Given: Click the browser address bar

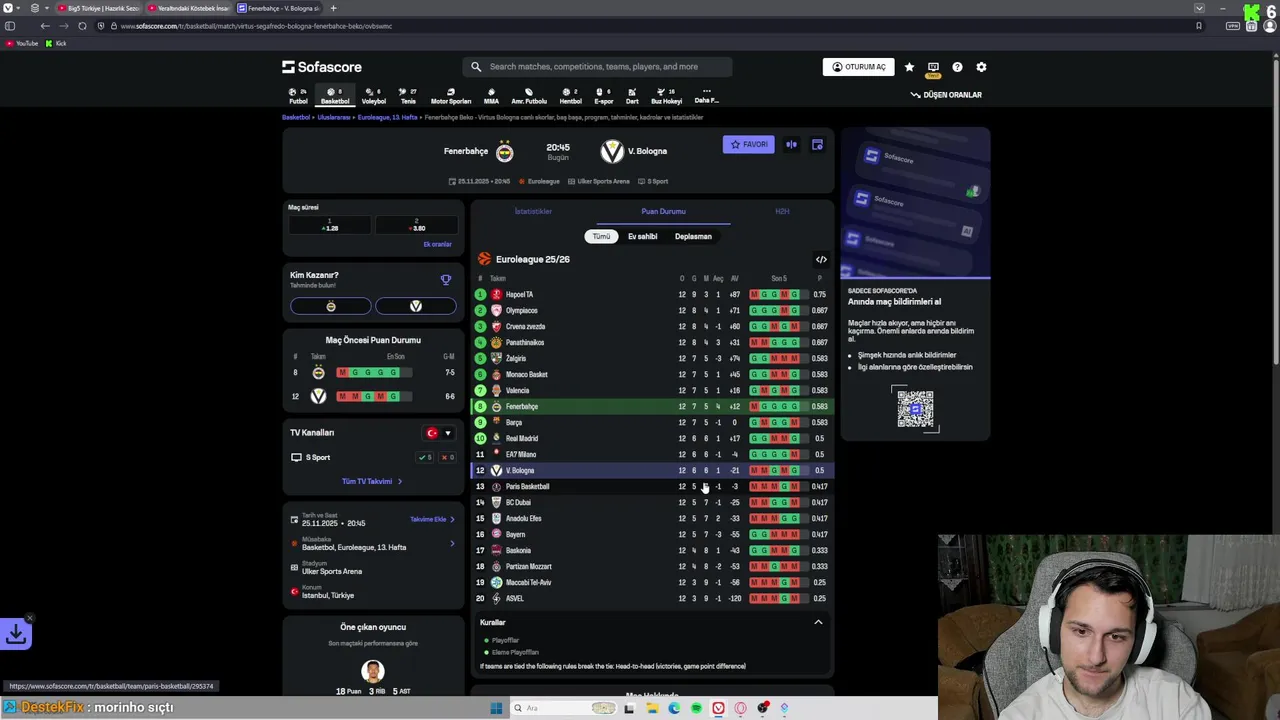Looking at the screenshot, I should point(650,26).
